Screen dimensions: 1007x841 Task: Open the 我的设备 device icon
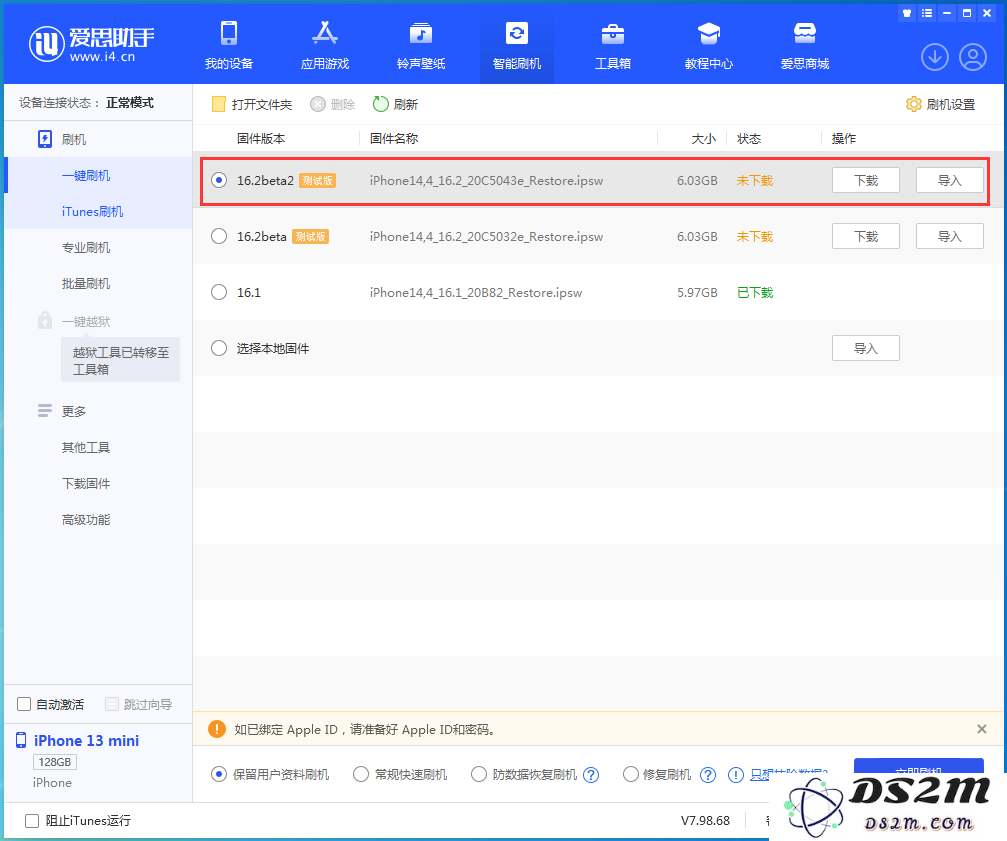[229, 44]
